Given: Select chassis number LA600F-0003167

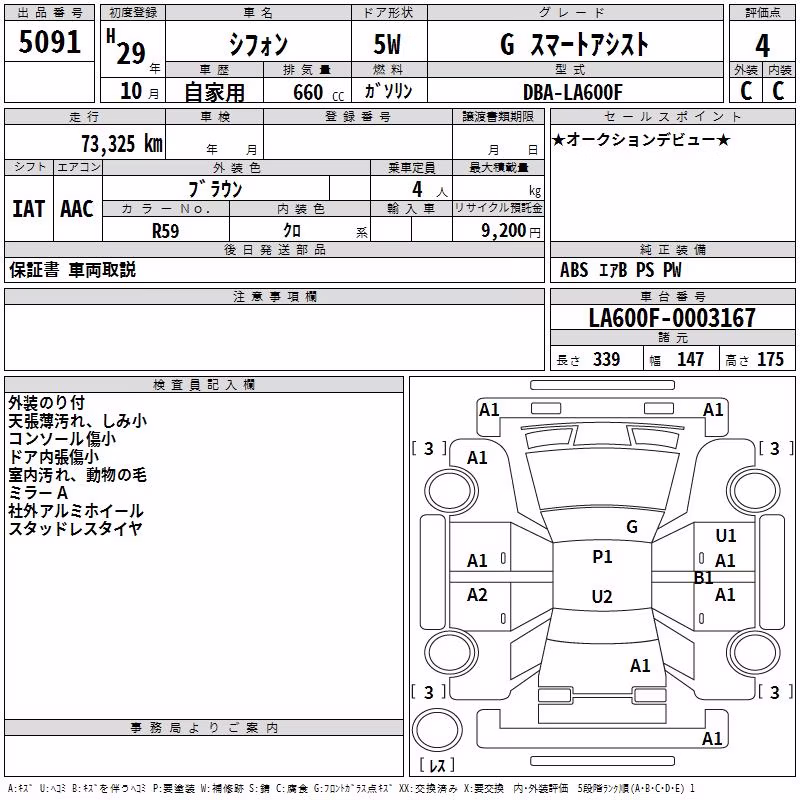Looking at the screenshot, I should [x=672, y=317].
